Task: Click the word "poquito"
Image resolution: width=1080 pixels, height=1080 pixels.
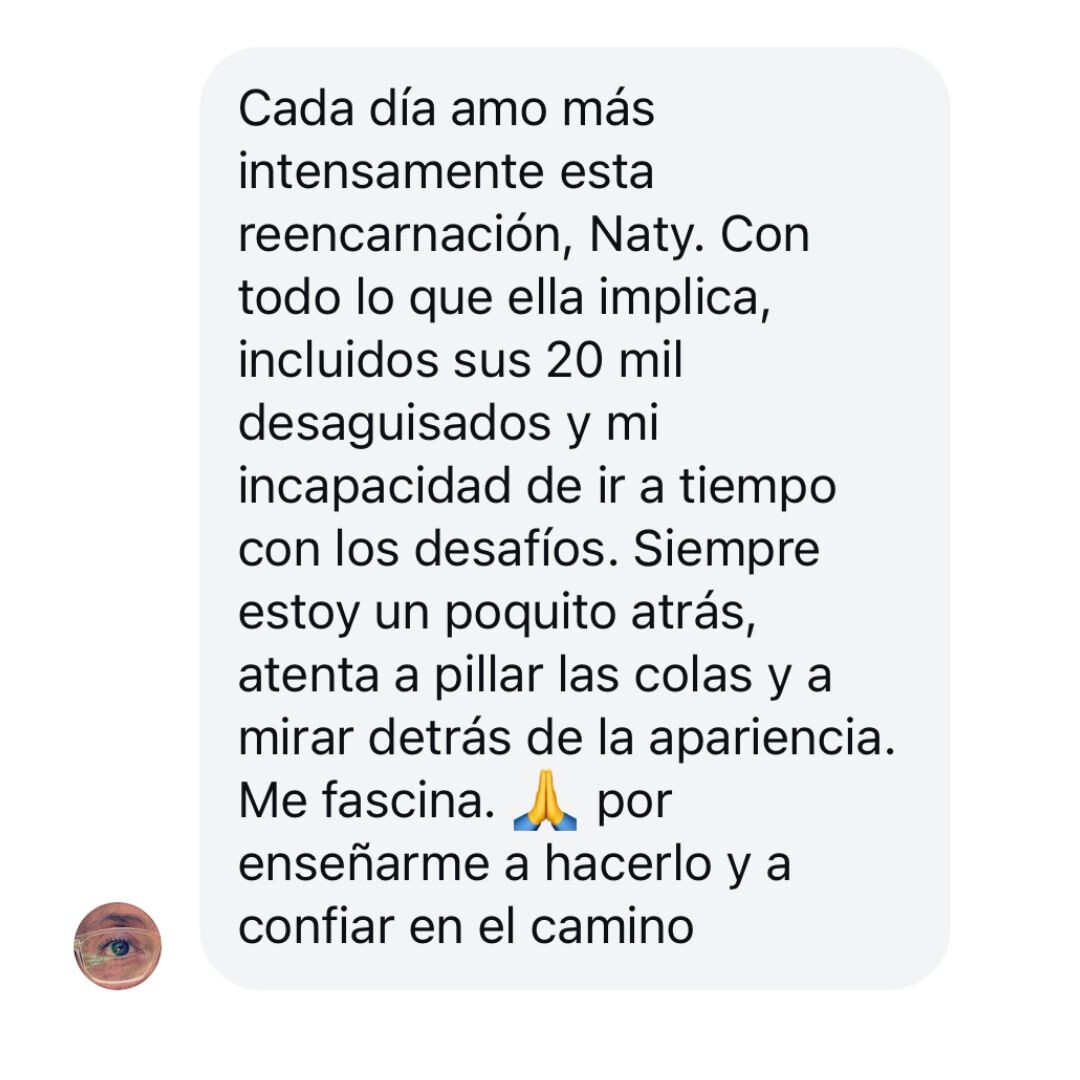Action: tap(530, 613)
